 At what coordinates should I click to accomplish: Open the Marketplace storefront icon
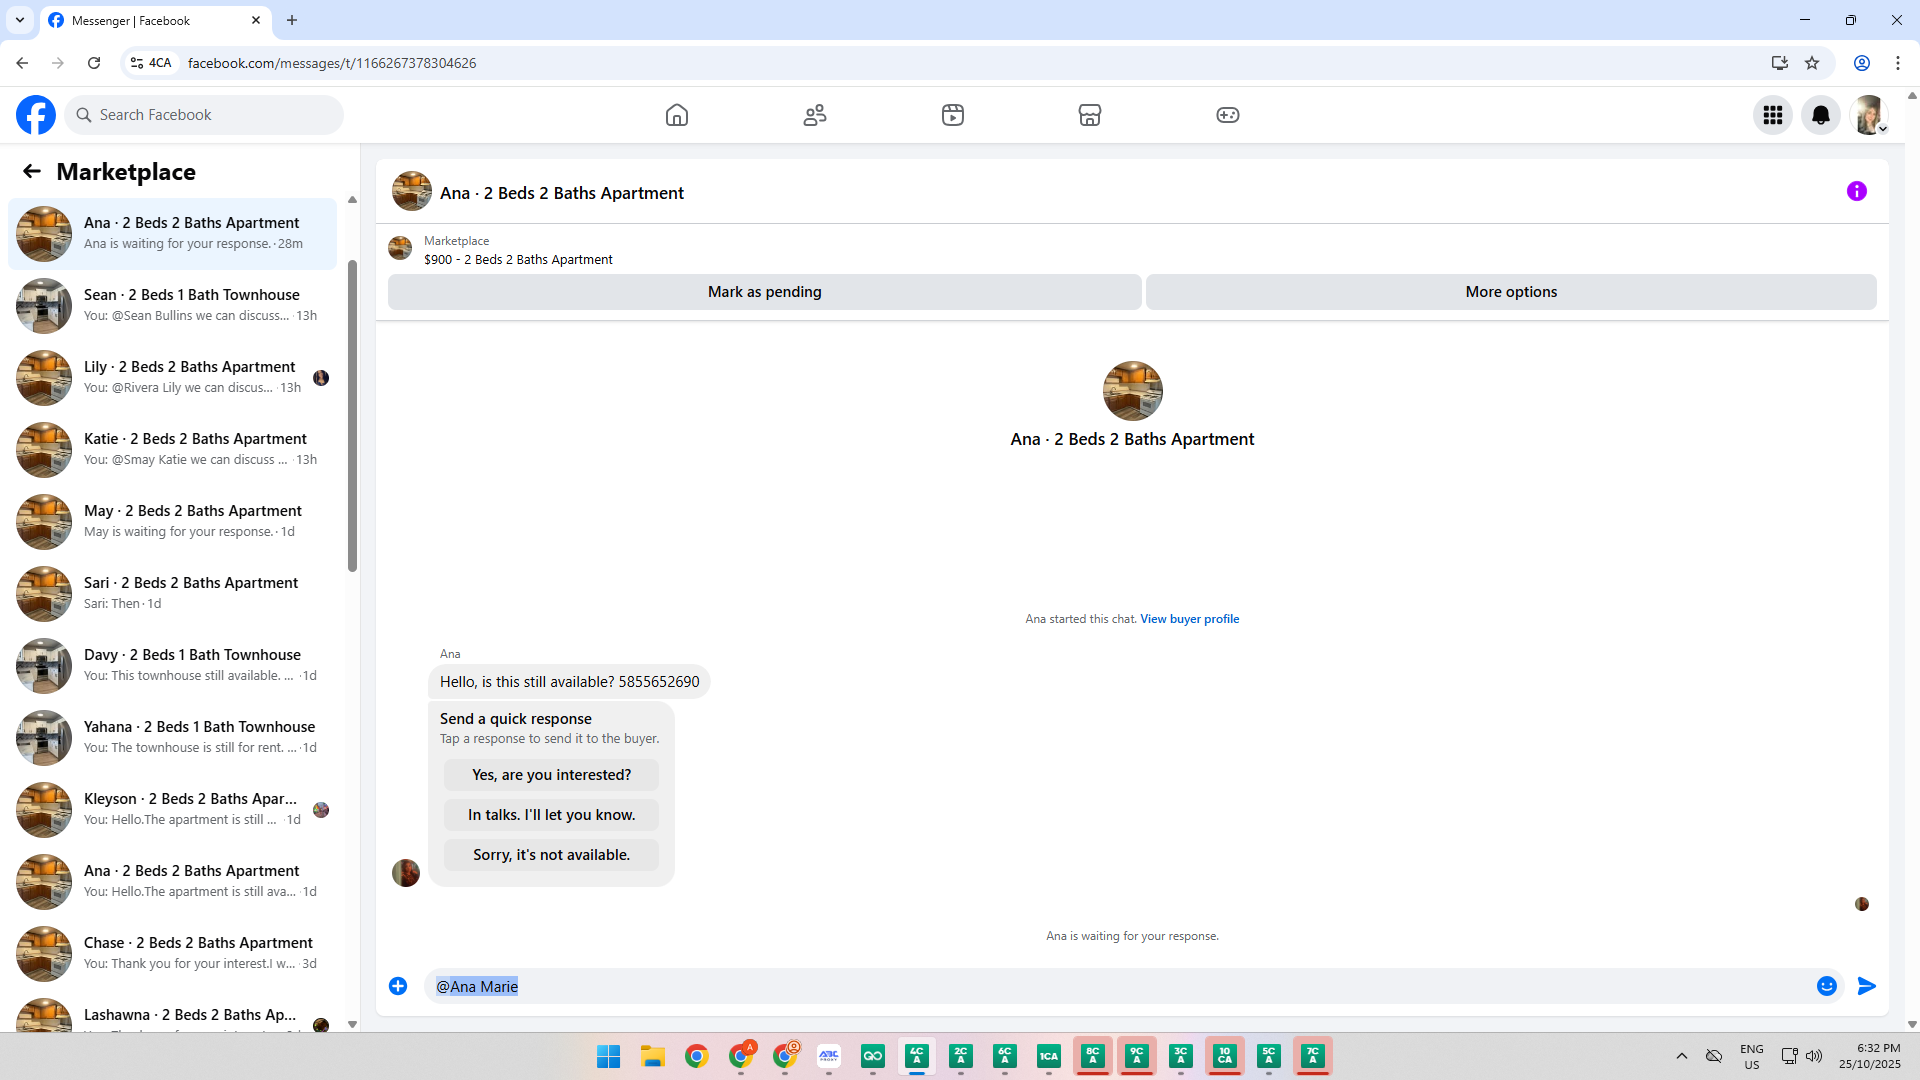1090,115
